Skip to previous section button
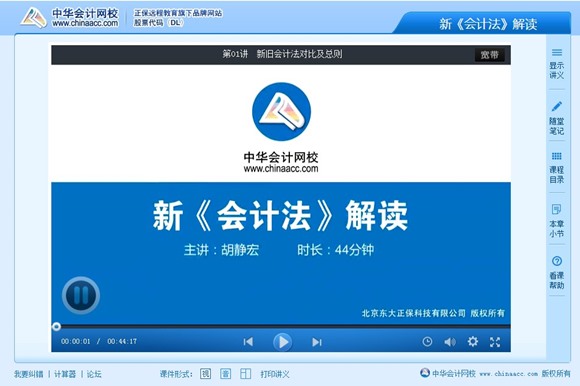Screen dimensions: 580x386 pyautogui.click(x=248, y=342)
